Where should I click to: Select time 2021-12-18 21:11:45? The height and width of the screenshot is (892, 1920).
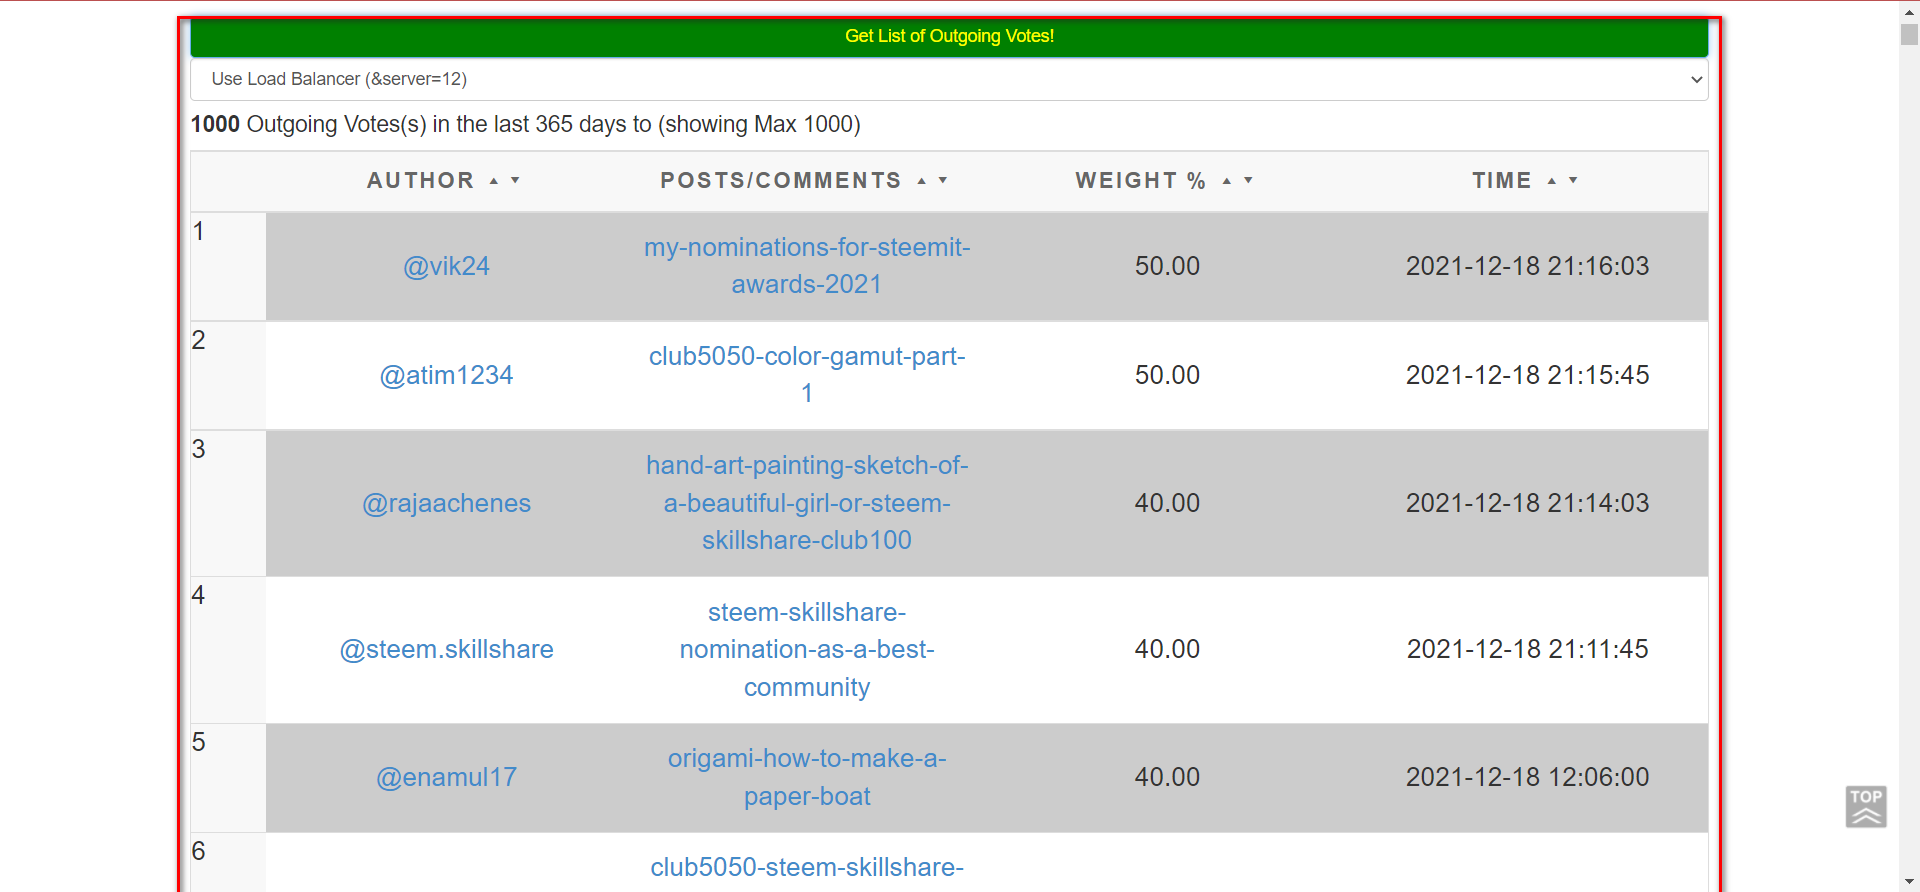1527,649
